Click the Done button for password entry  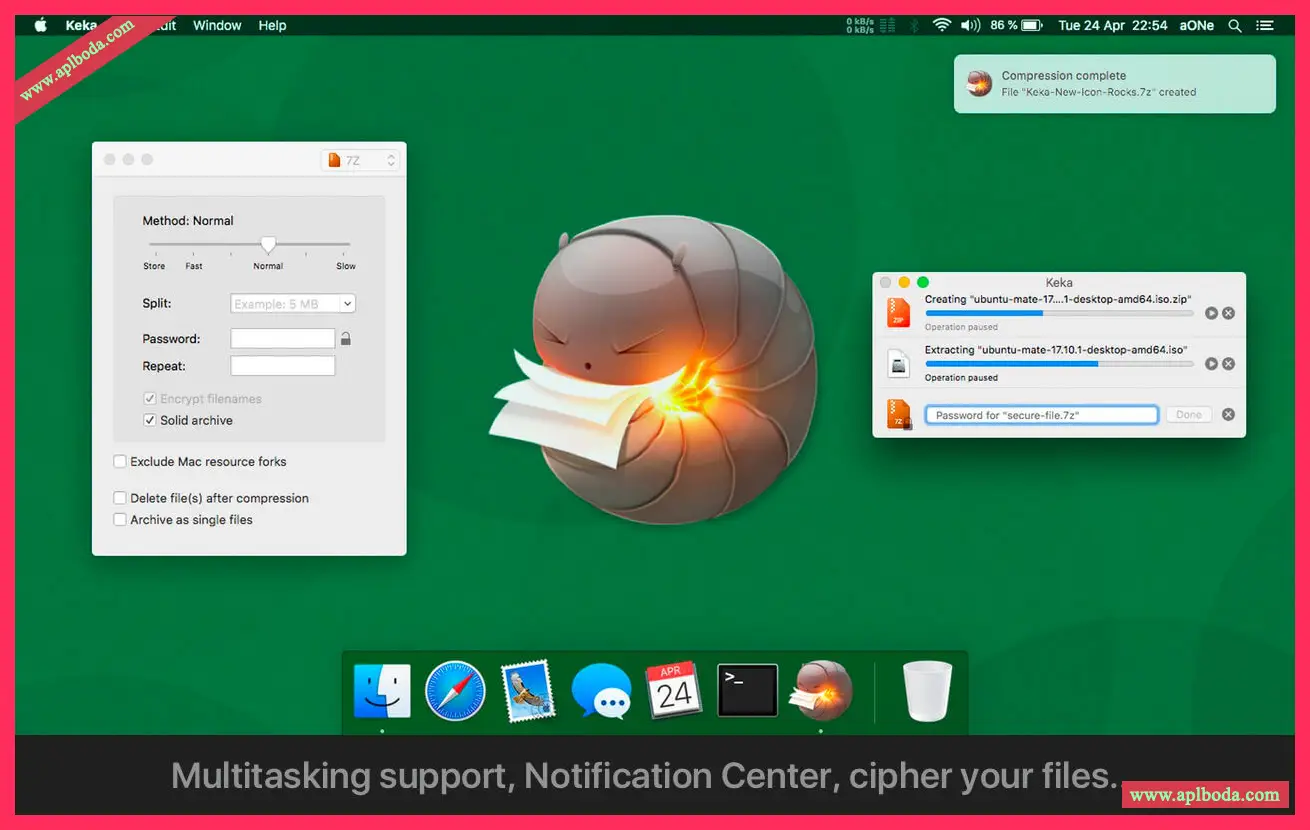(1189, 415)
